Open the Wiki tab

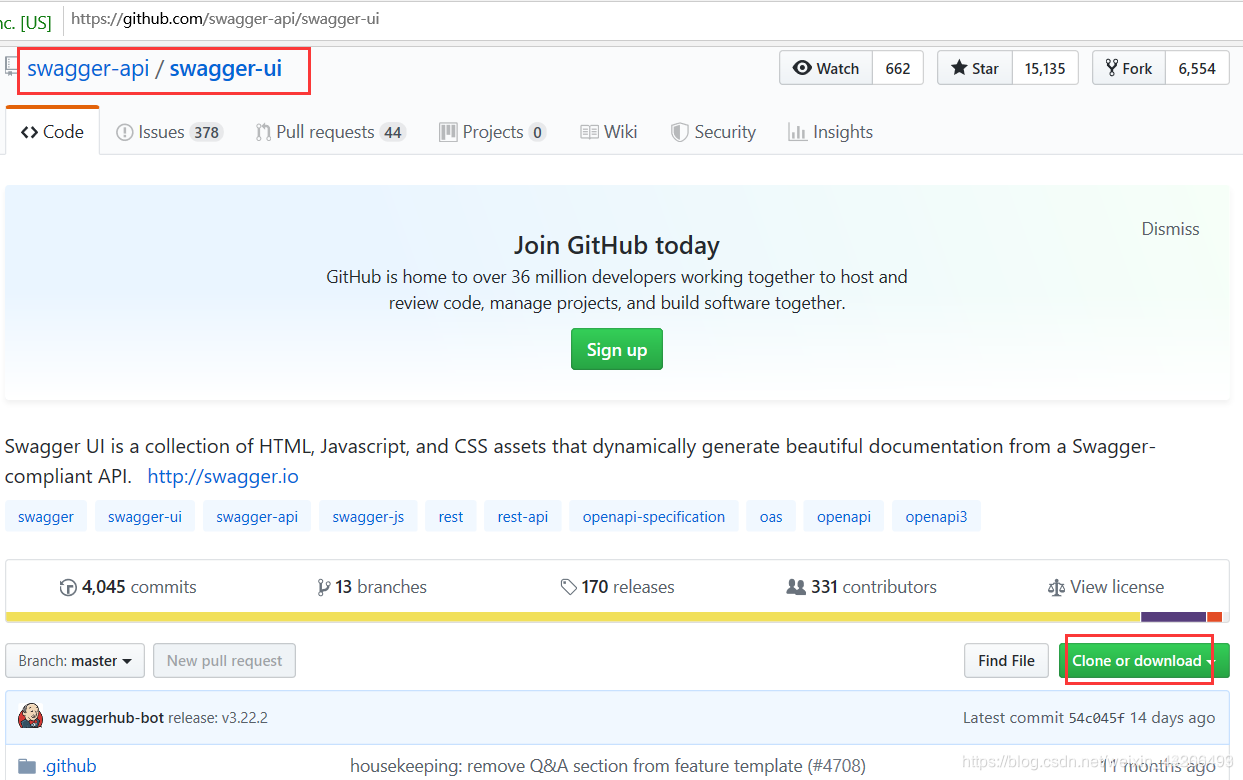pyautogui.click(x=608, y=132)
